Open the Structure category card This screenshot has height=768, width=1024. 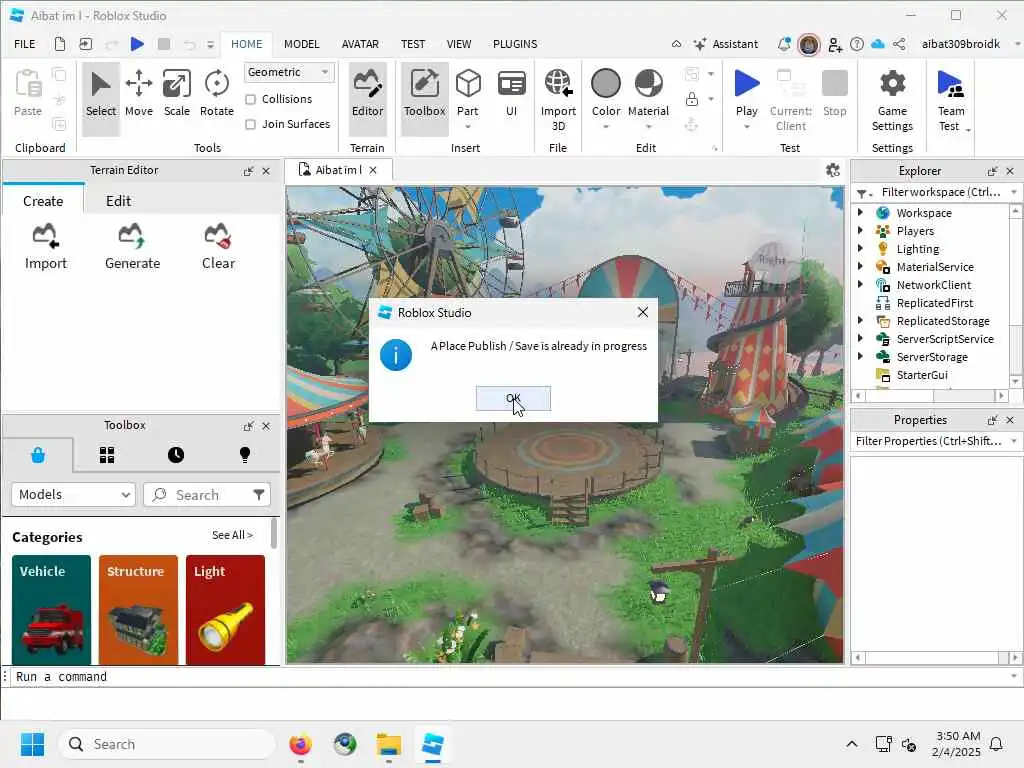click(x=138, y=609)
